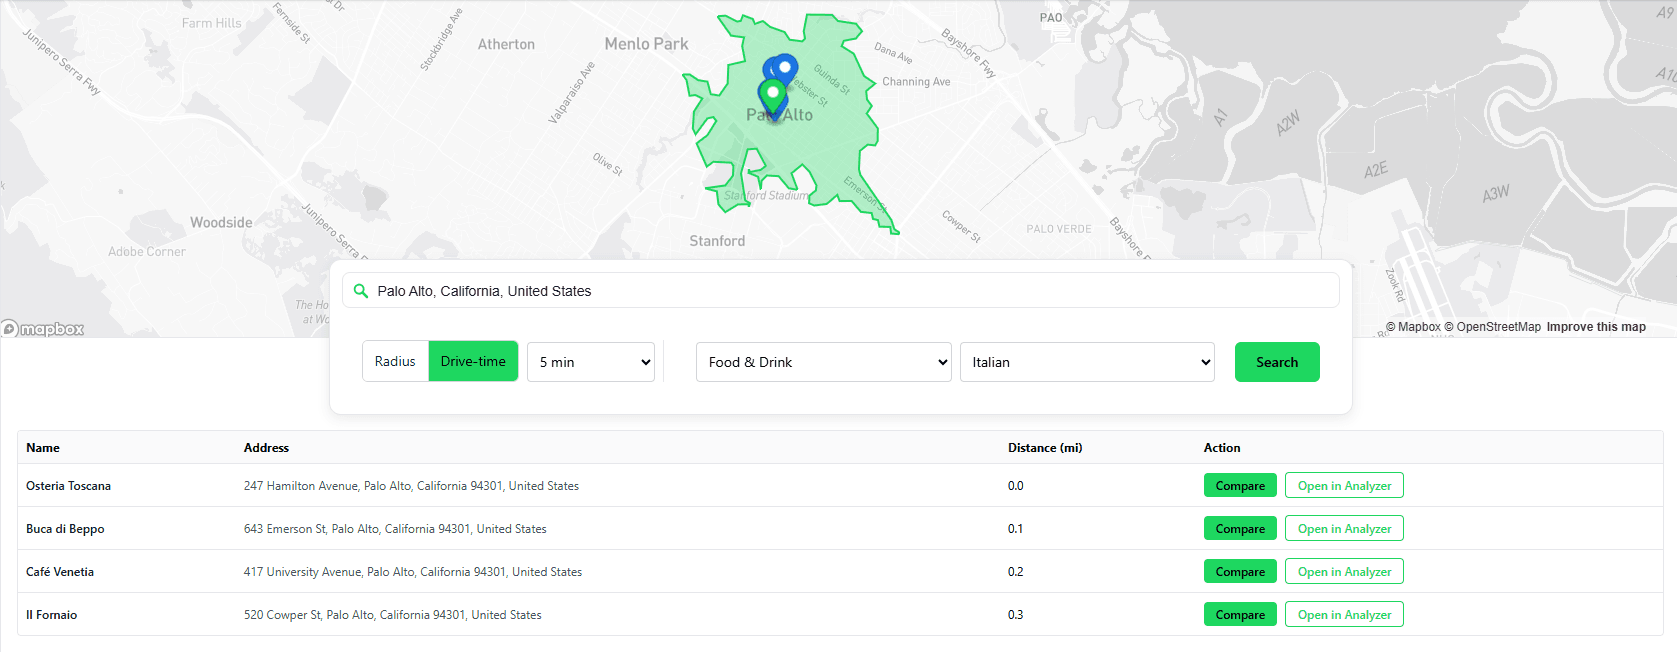
Task: Click the magnifier icon in location field
Action: [x=361, y=291]
